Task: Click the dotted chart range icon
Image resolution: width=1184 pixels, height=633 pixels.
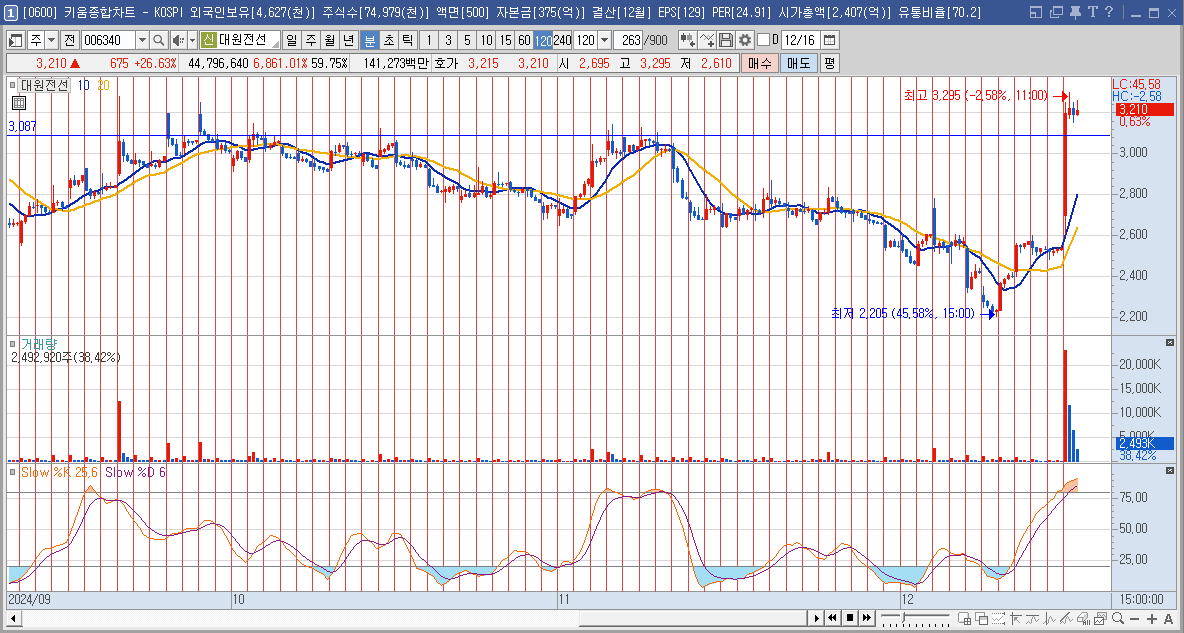Action: point(998,618)
